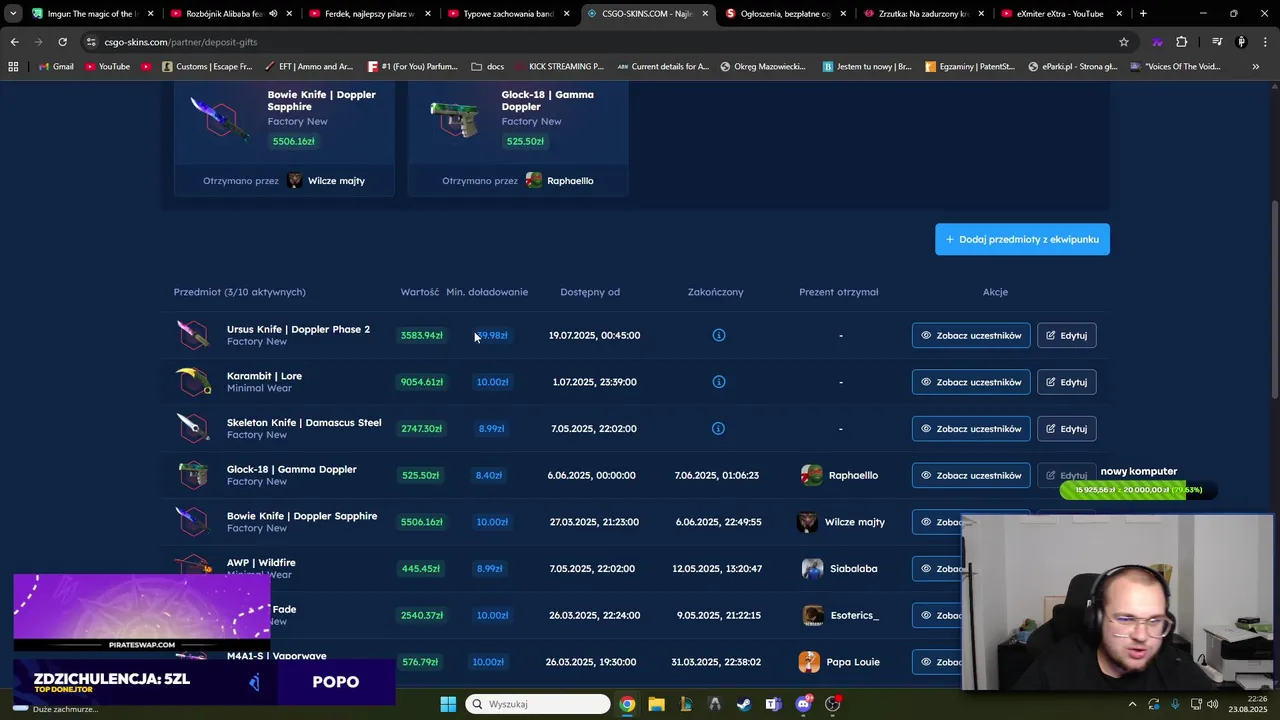Open info icon for Karambit Lore row
1280x720 pixels.
point(718,382)
